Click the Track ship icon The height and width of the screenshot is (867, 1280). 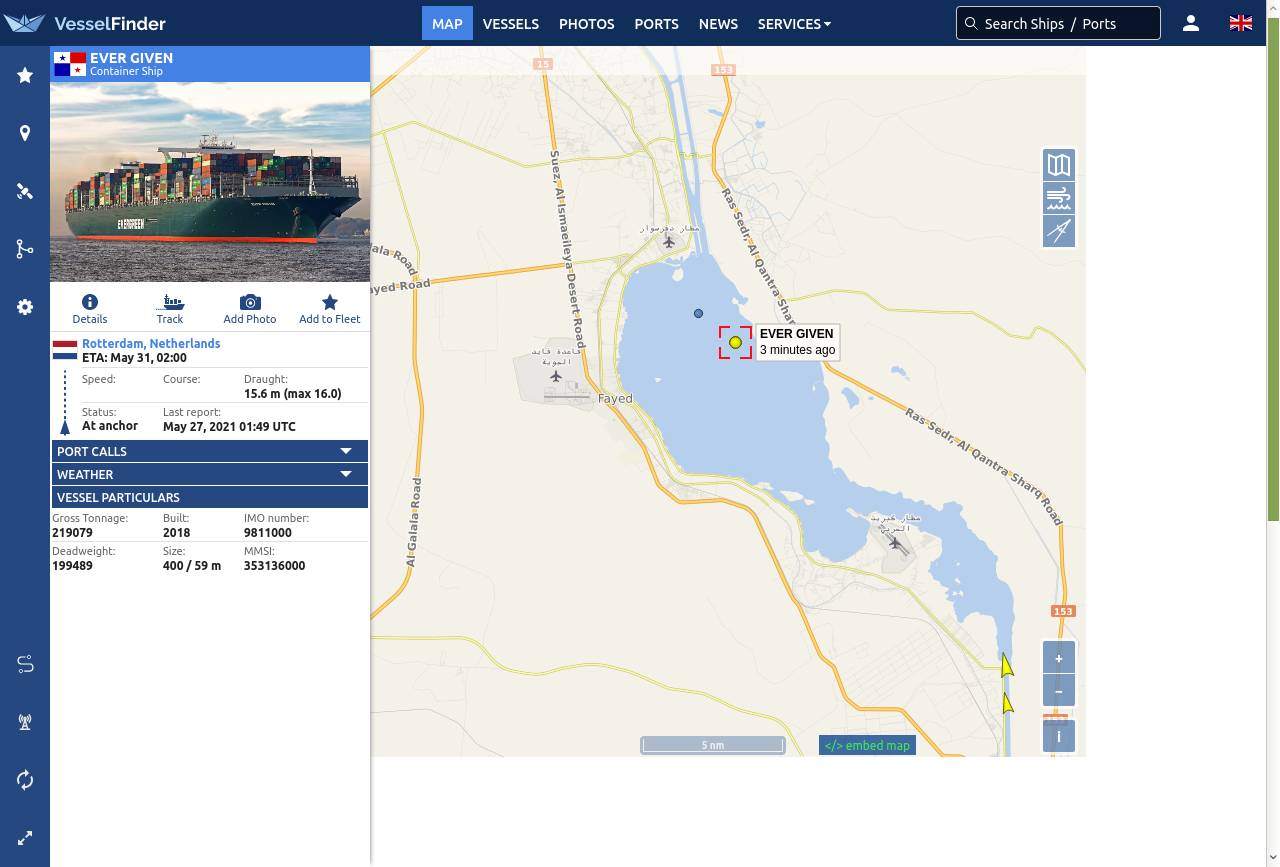click(170, 309)
